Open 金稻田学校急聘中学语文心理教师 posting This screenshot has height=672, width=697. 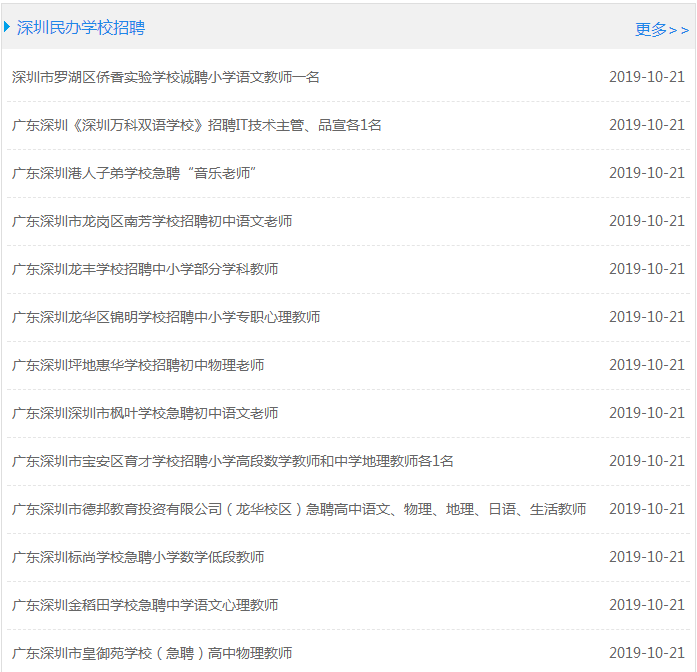(x=145, y=605)
